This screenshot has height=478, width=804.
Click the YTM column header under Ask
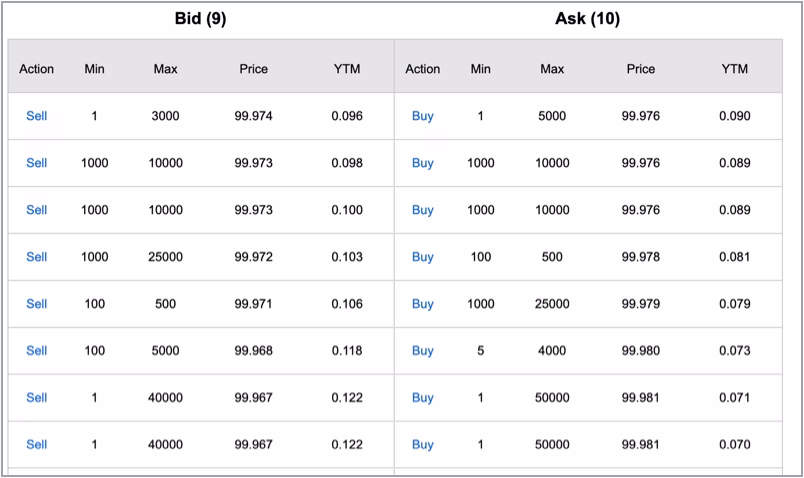(x=734, y=69)
